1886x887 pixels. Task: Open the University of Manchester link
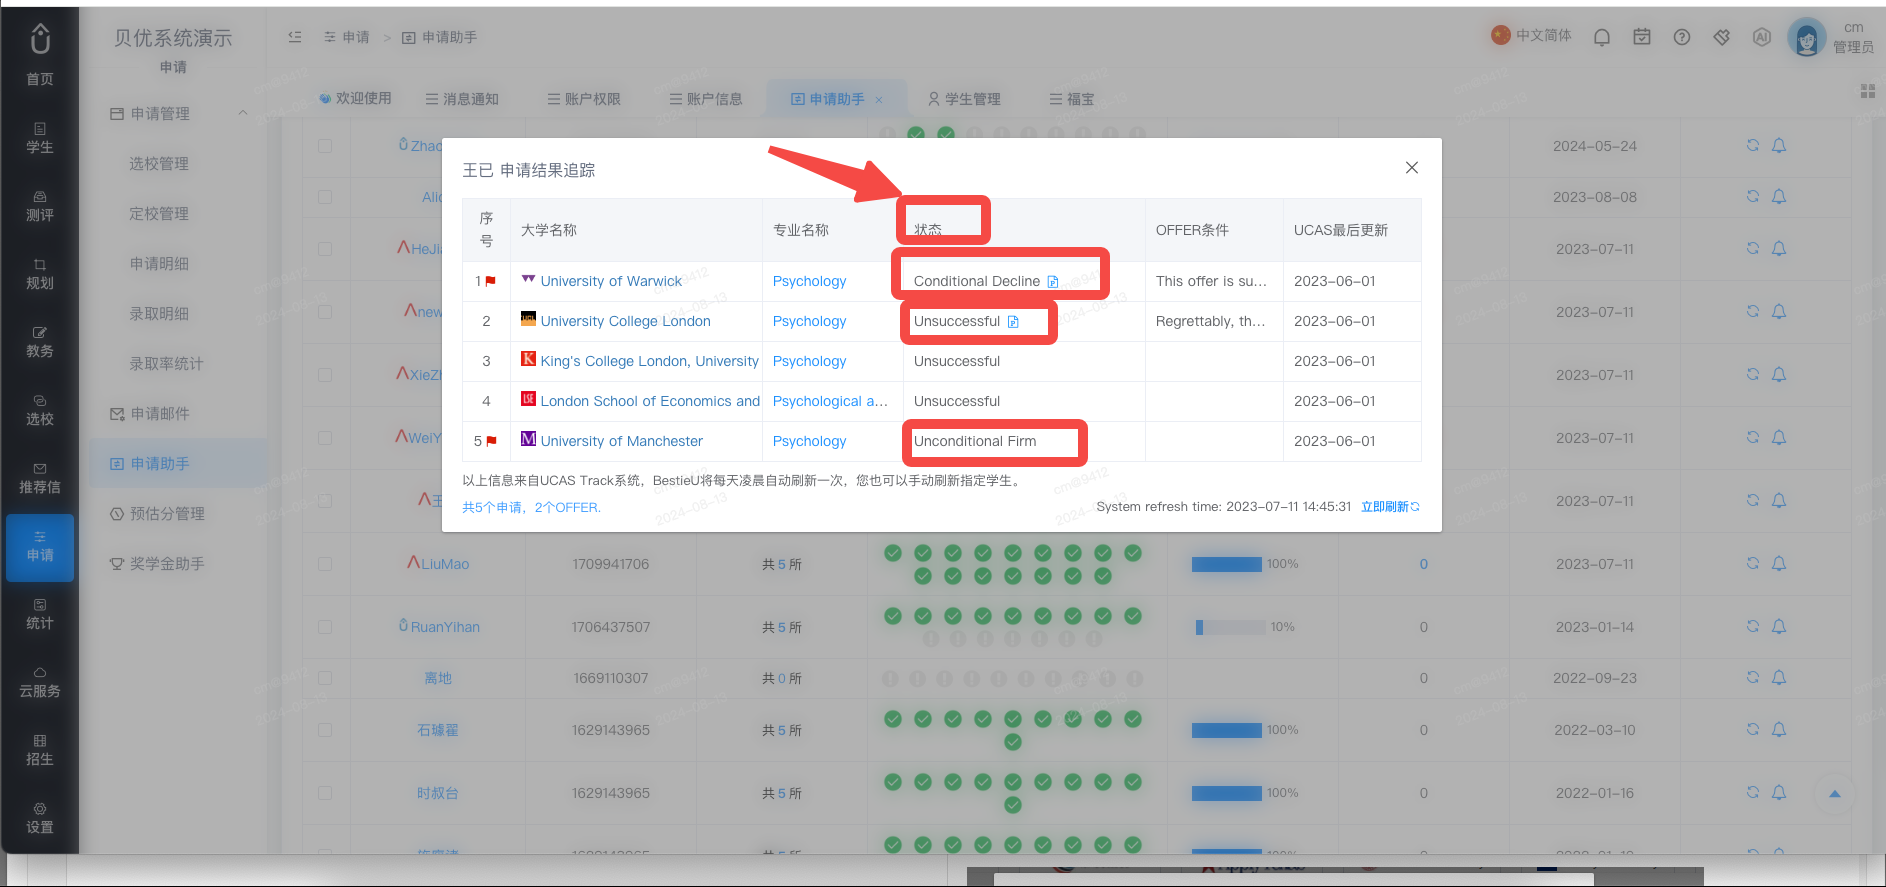pyautogui.click(x=621, y=441)
